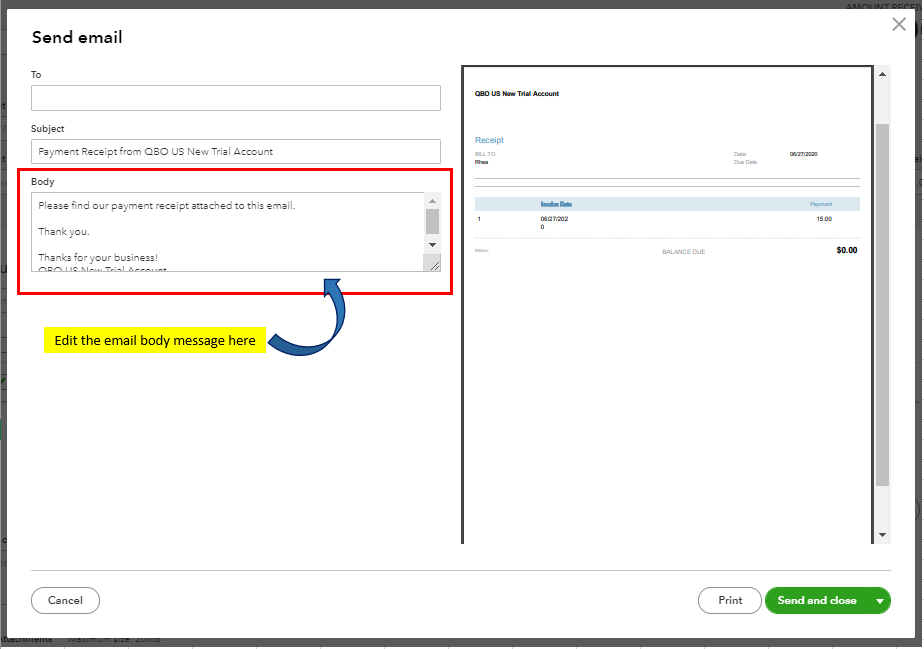924x649 pixels.
Task: Close the Send email dialog
Action: [899, 24]
